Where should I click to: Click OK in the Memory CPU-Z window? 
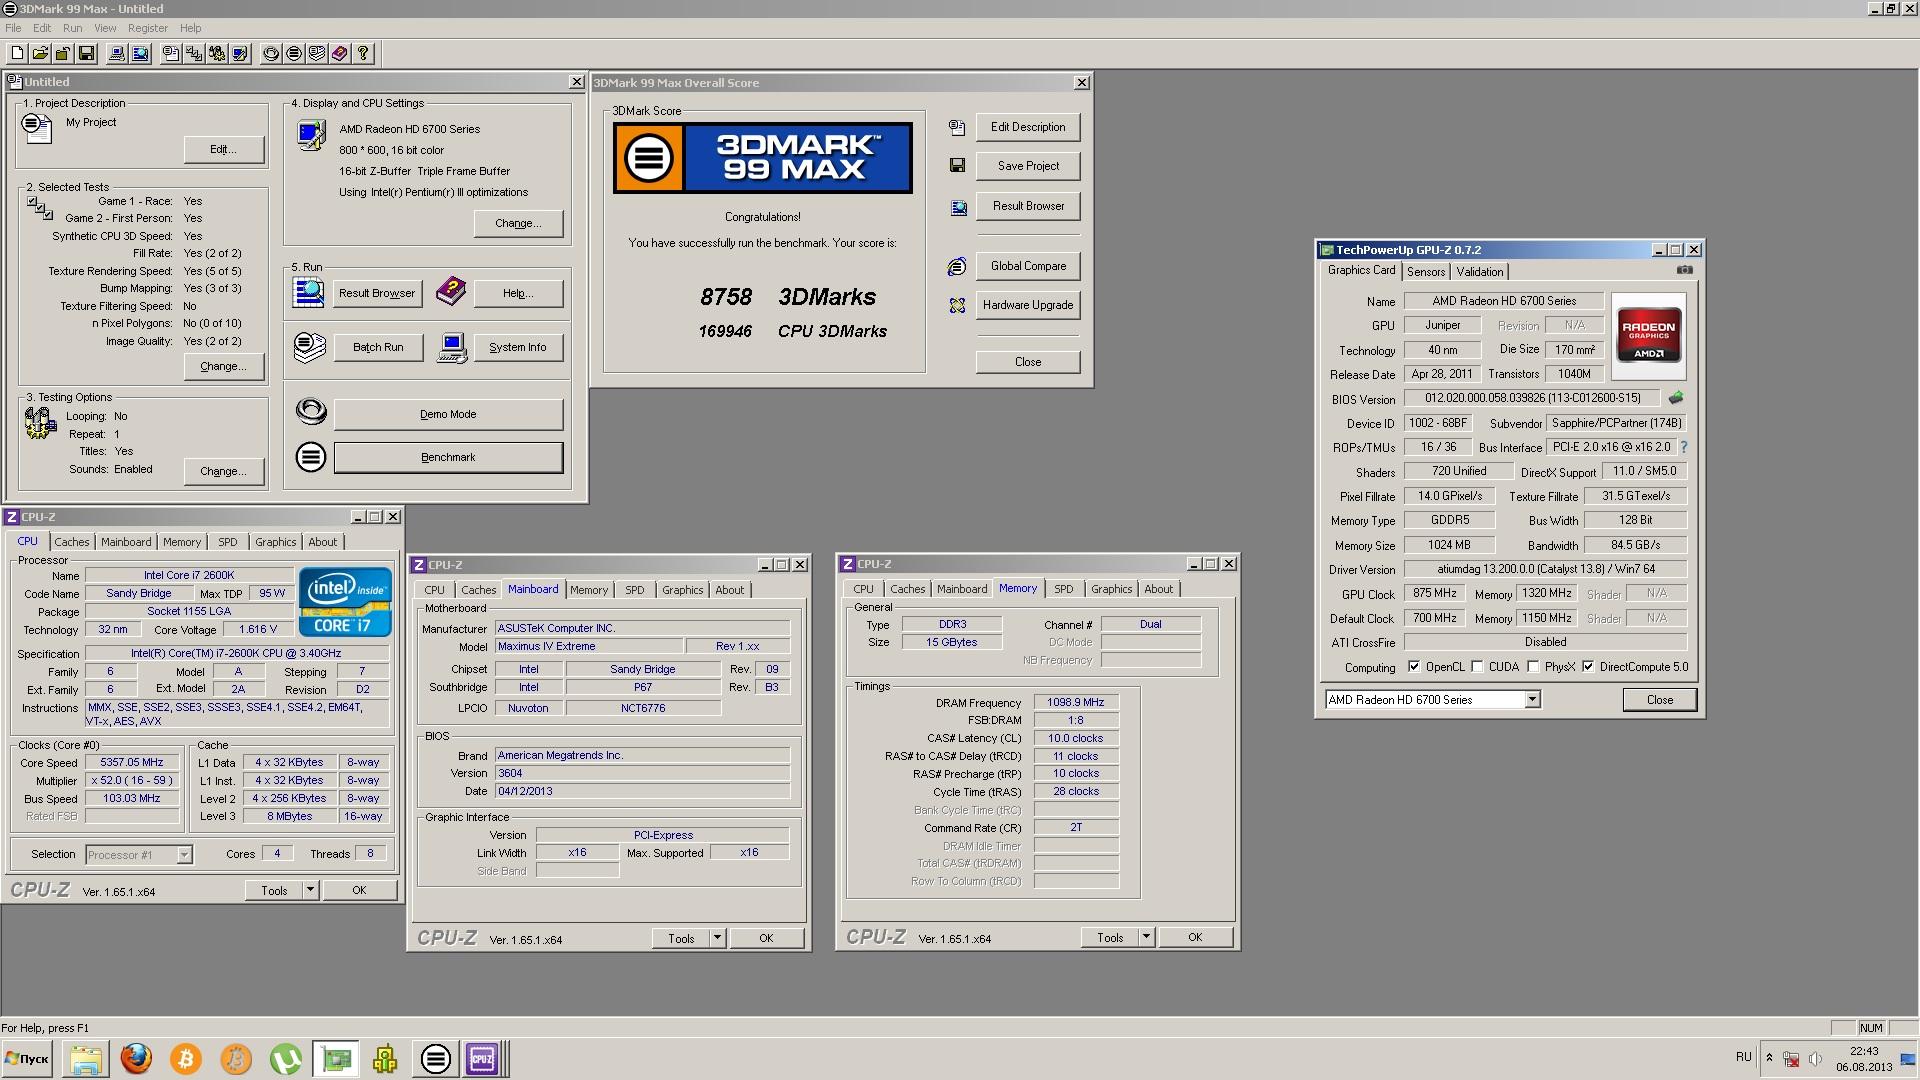pos(1195,937)
